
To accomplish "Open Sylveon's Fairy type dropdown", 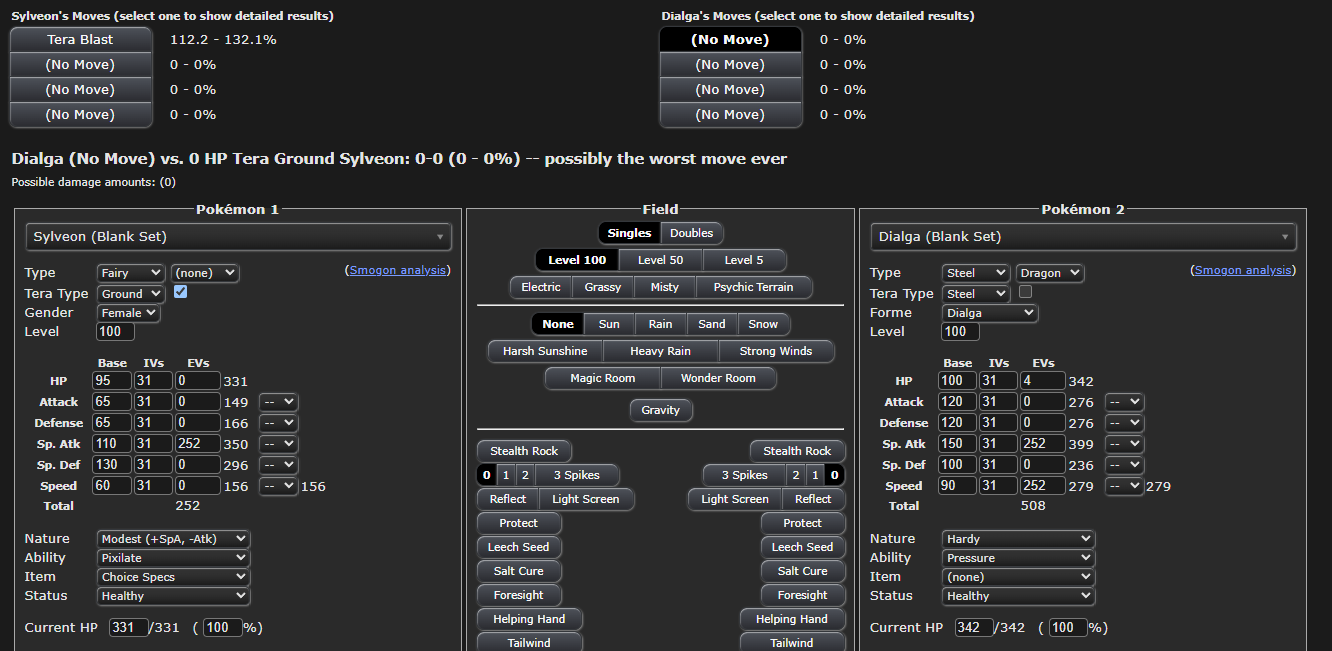I will click(x=131, y=272).
